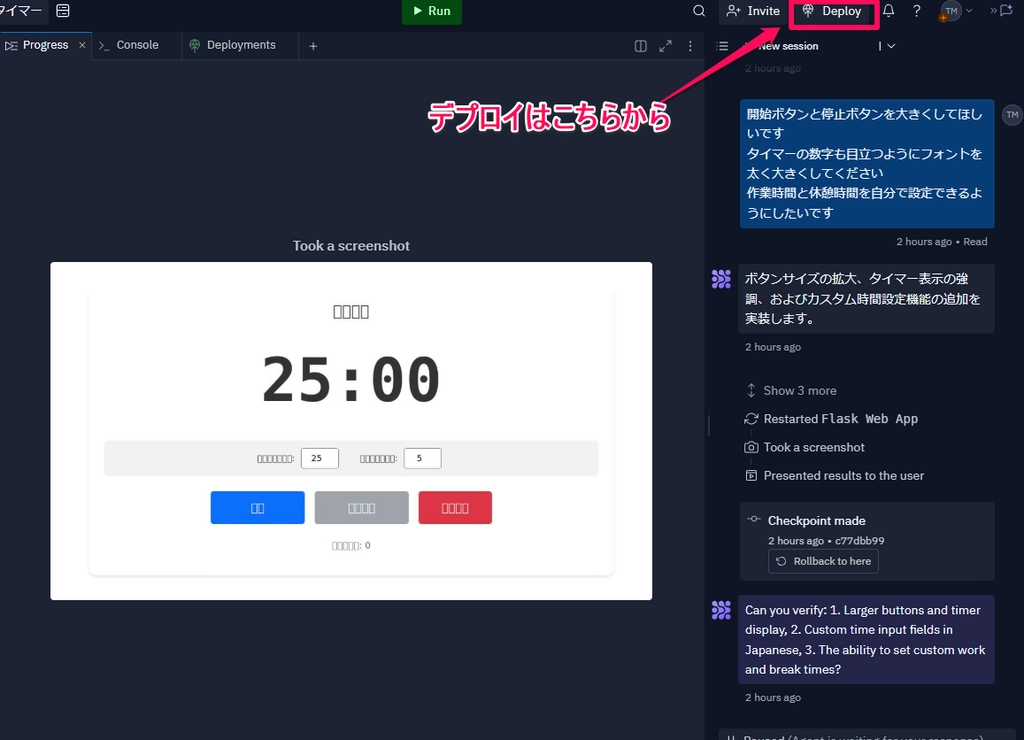Expand the TM user avatar menu
Viewport: 1024px width, 740px height.
pyautogui.click(x=955, y=11)
